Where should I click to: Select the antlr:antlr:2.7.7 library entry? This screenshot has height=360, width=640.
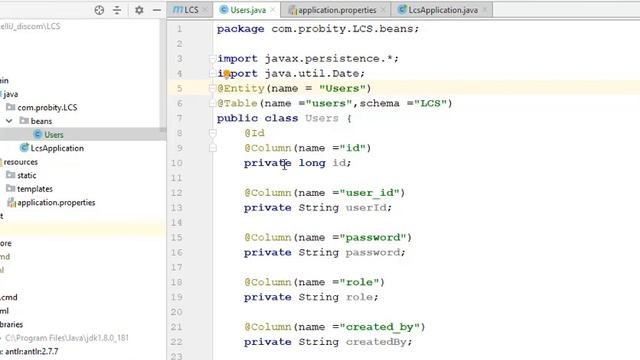pyautogui.click(x=31, y=351)
